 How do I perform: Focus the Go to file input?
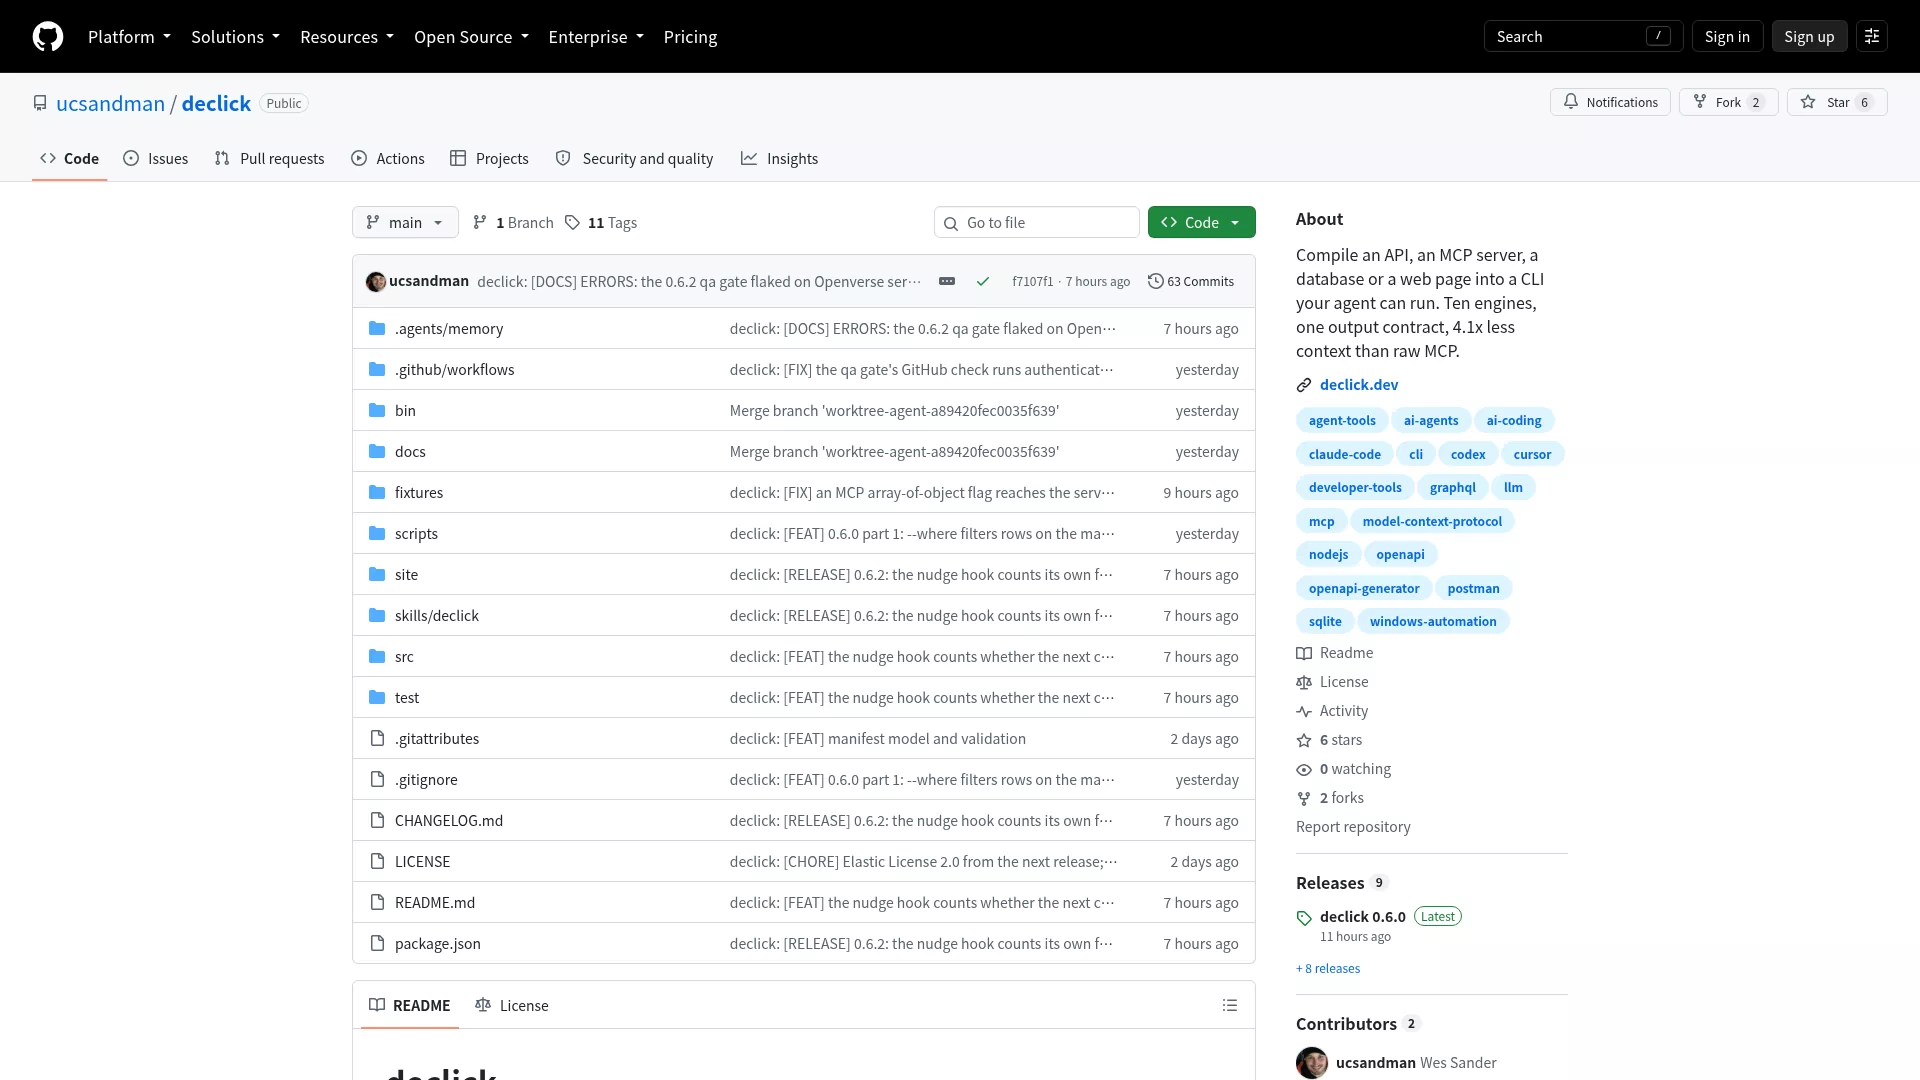[x=1036, y=223]
